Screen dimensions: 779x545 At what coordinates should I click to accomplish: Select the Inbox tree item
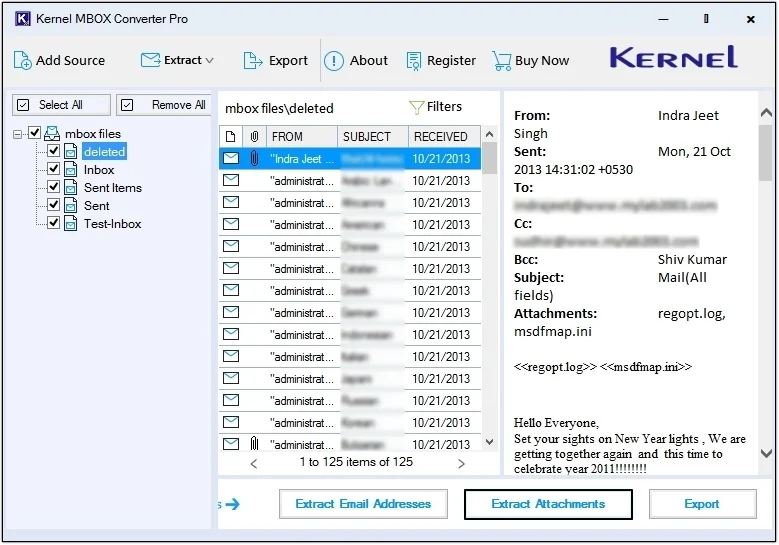pos(99,170)
